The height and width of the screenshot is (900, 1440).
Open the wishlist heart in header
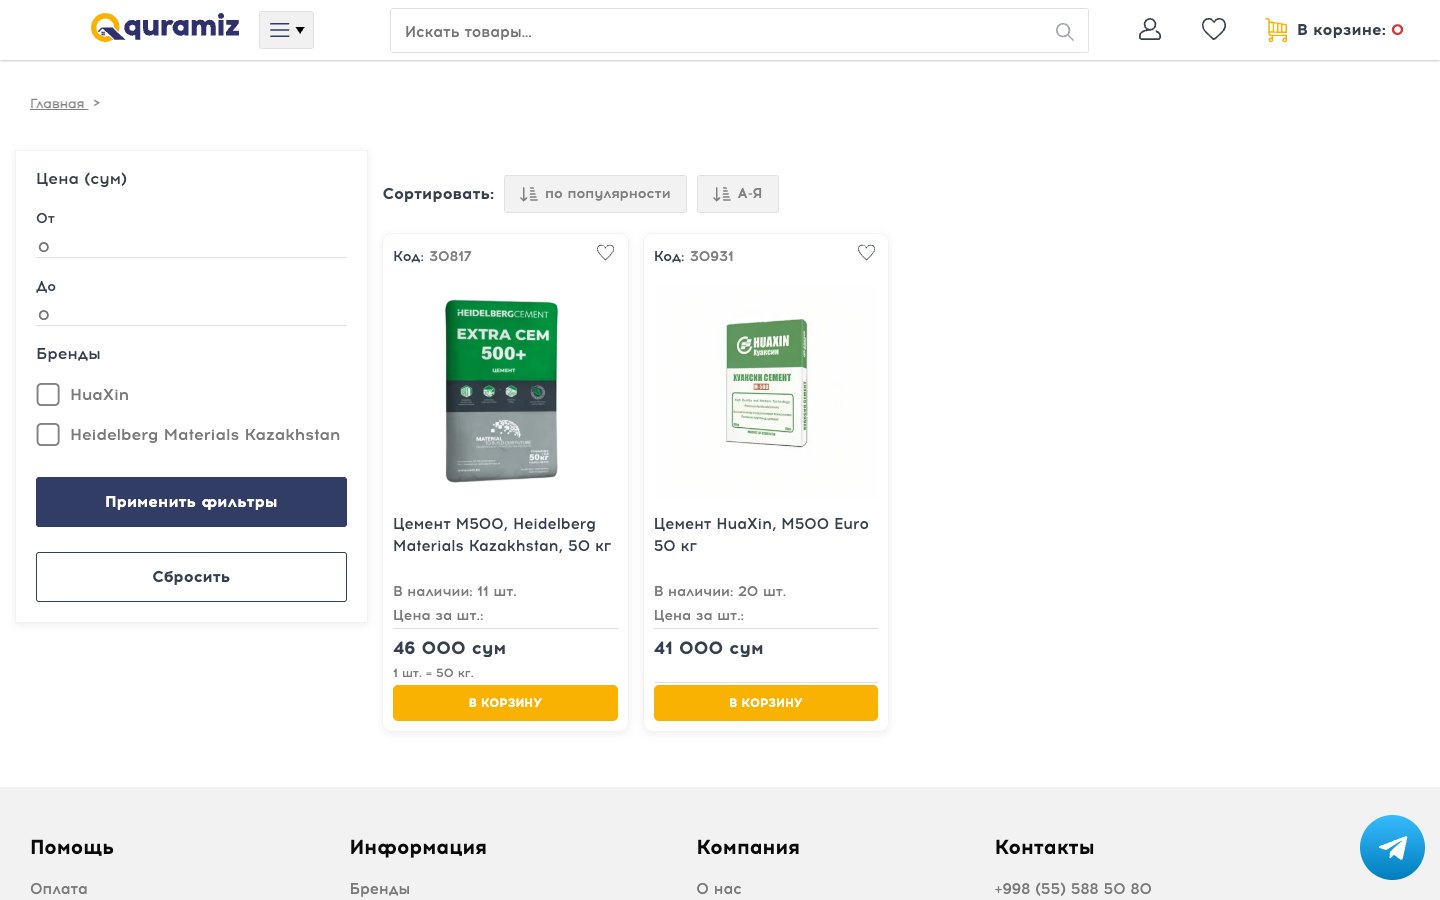point(1214,29)
